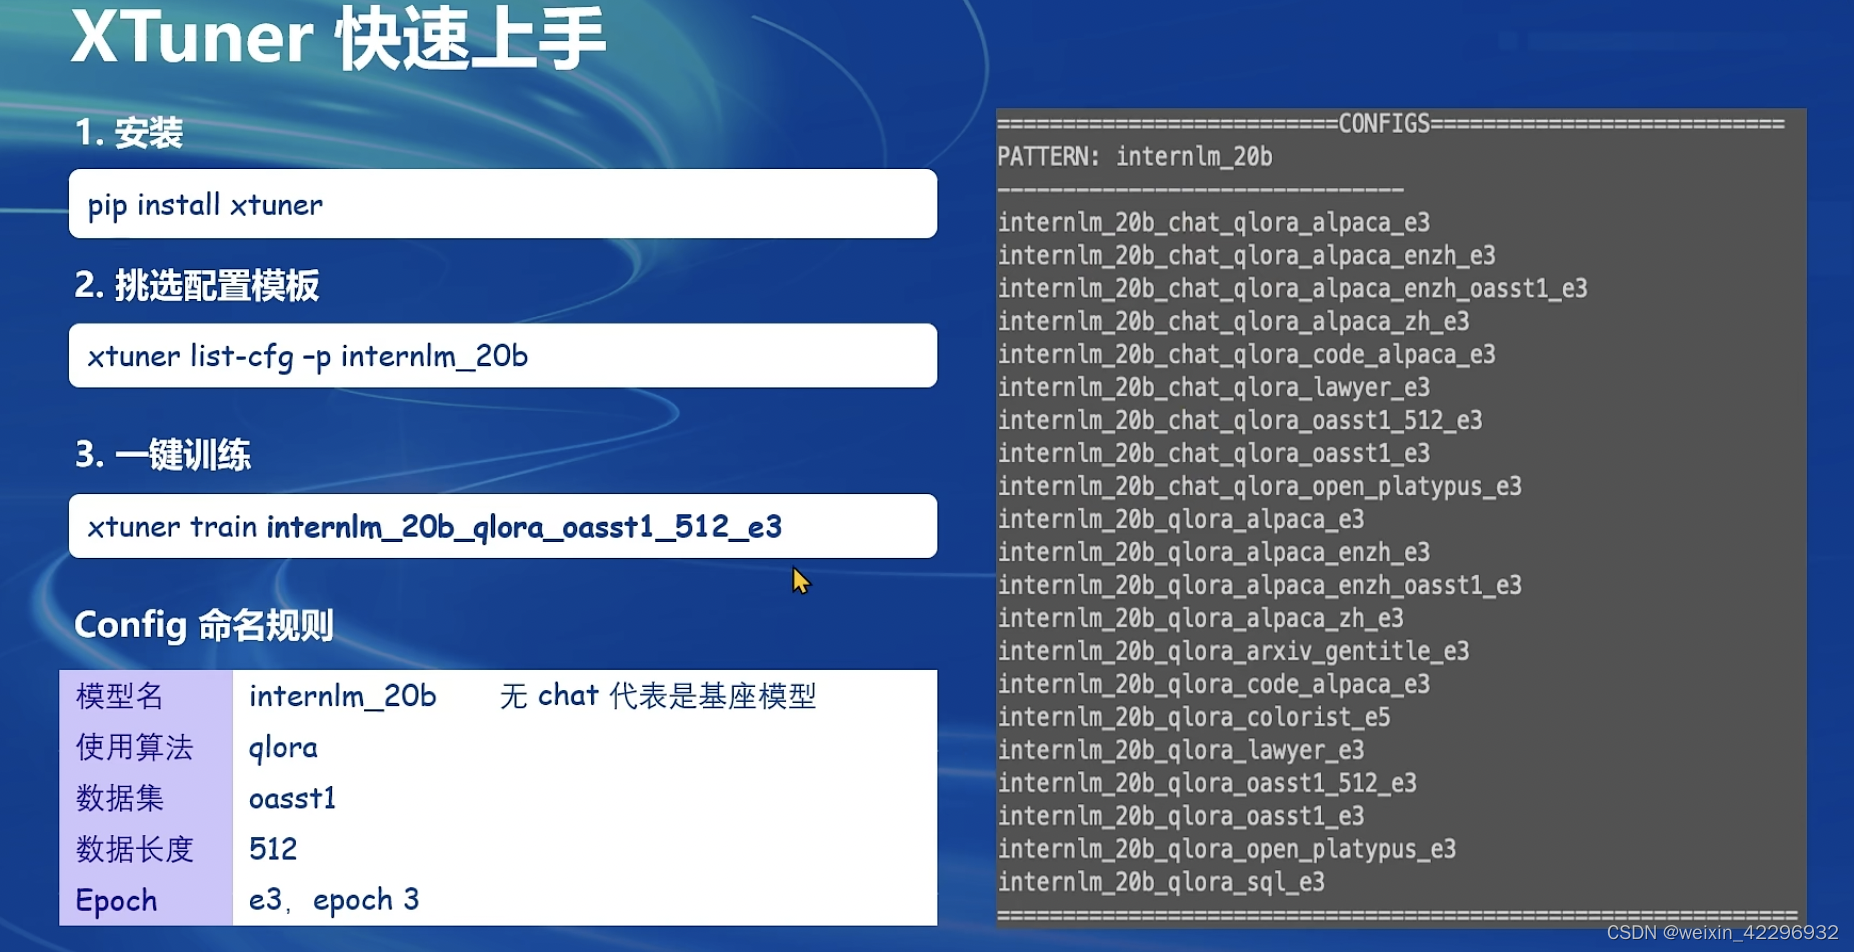Click the '数据长度' table cell
The image size is (1854, 952).
(146, 849)
